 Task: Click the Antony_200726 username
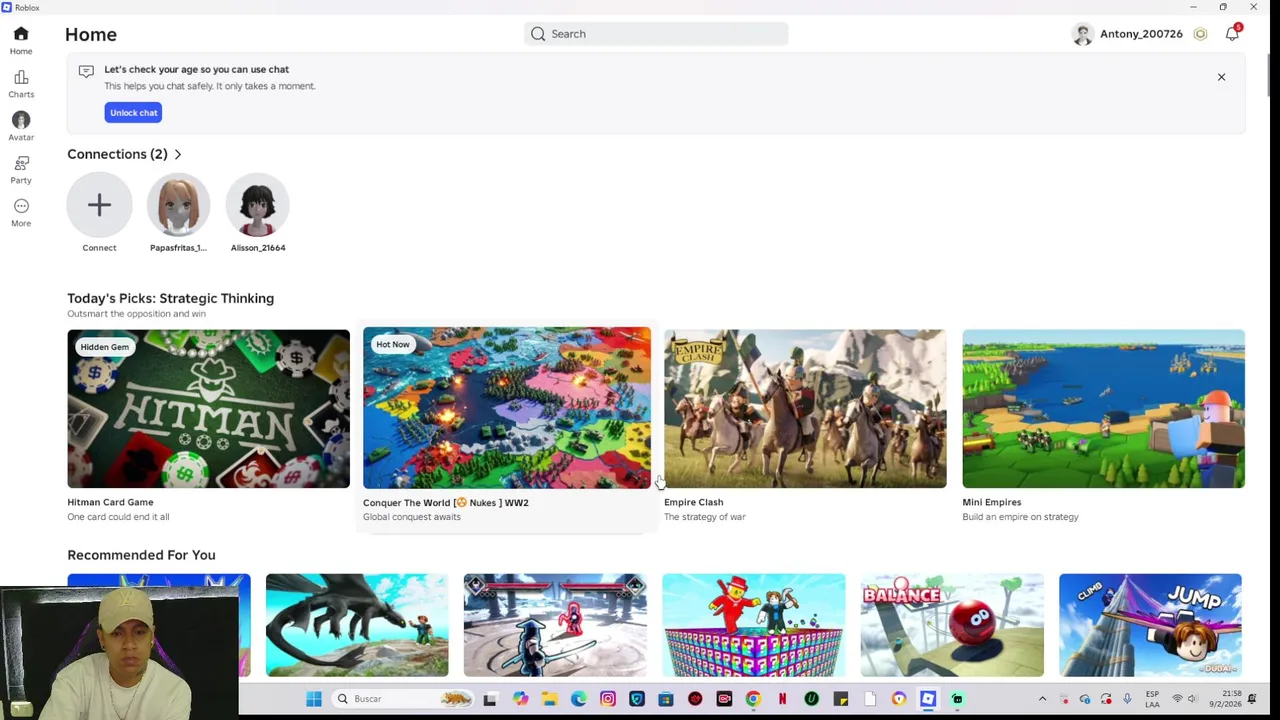coord(1141,34)
